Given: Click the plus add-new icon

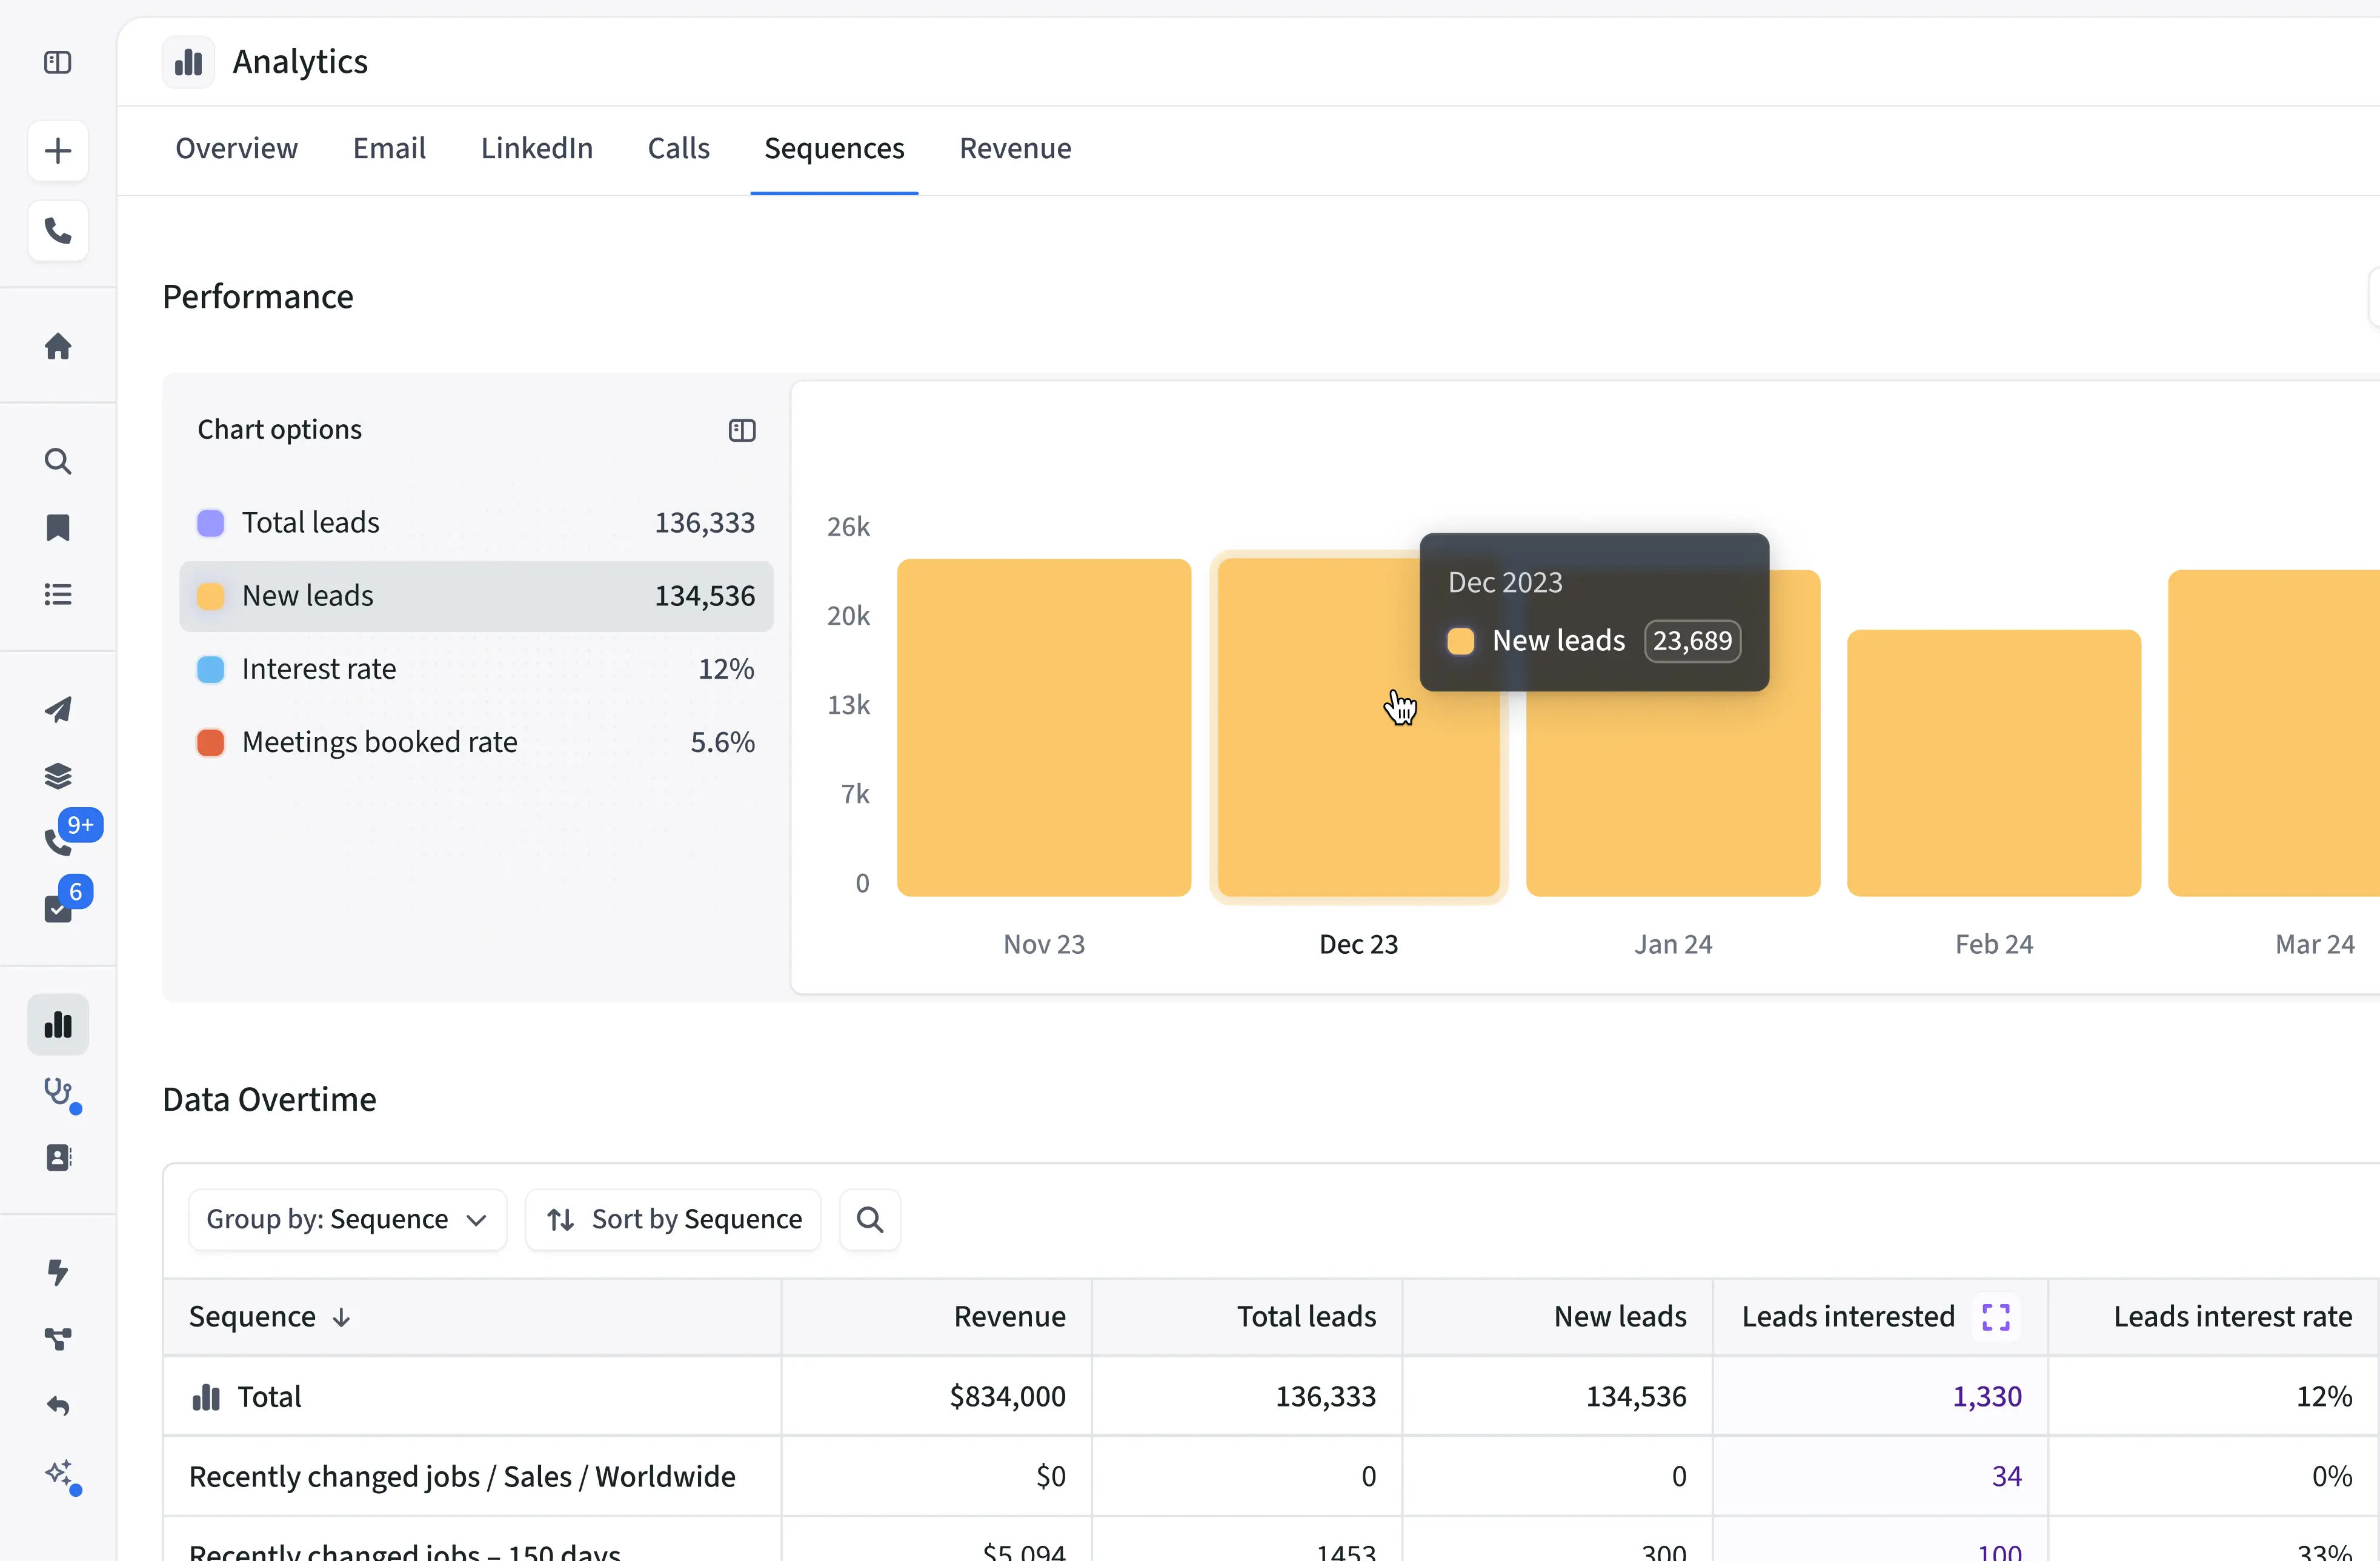Looking at the screenshot, I should point(58,151).
